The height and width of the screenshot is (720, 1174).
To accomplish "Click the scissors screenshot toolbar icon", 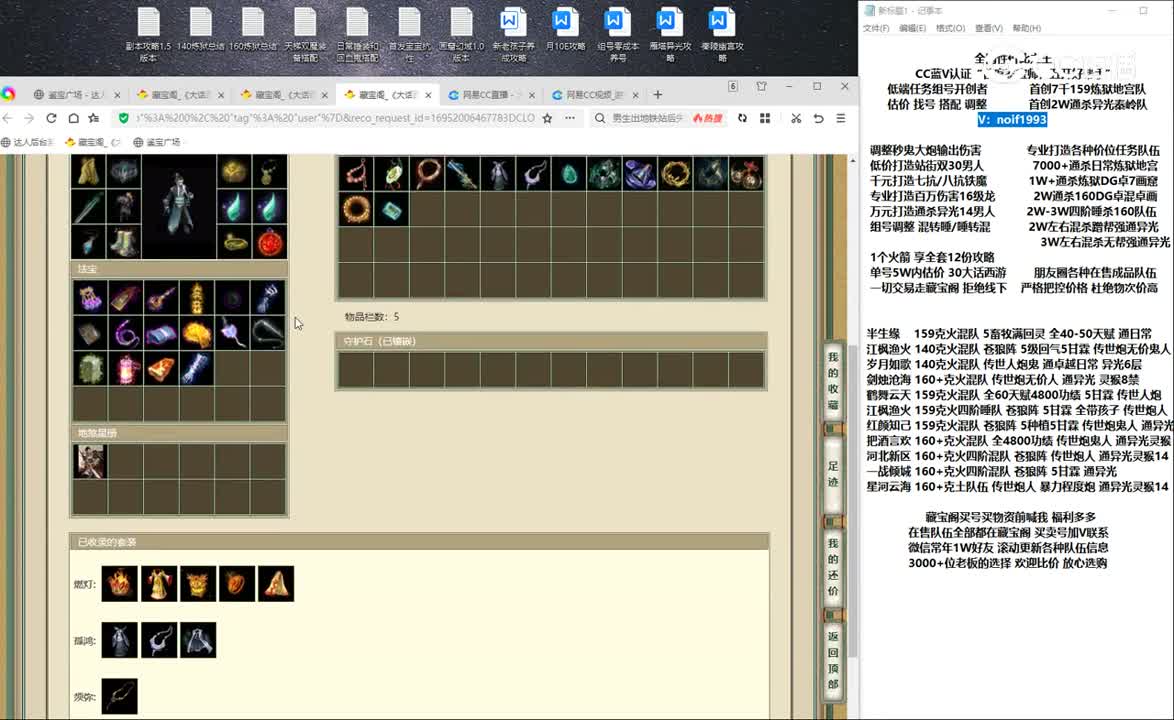I will [796, 118].
